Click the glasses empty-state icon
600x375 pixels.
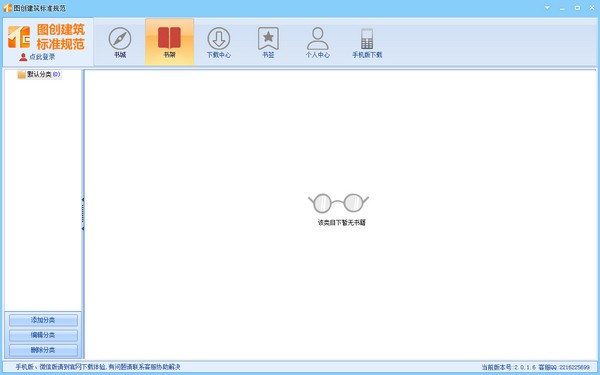[x=338, y=203]
